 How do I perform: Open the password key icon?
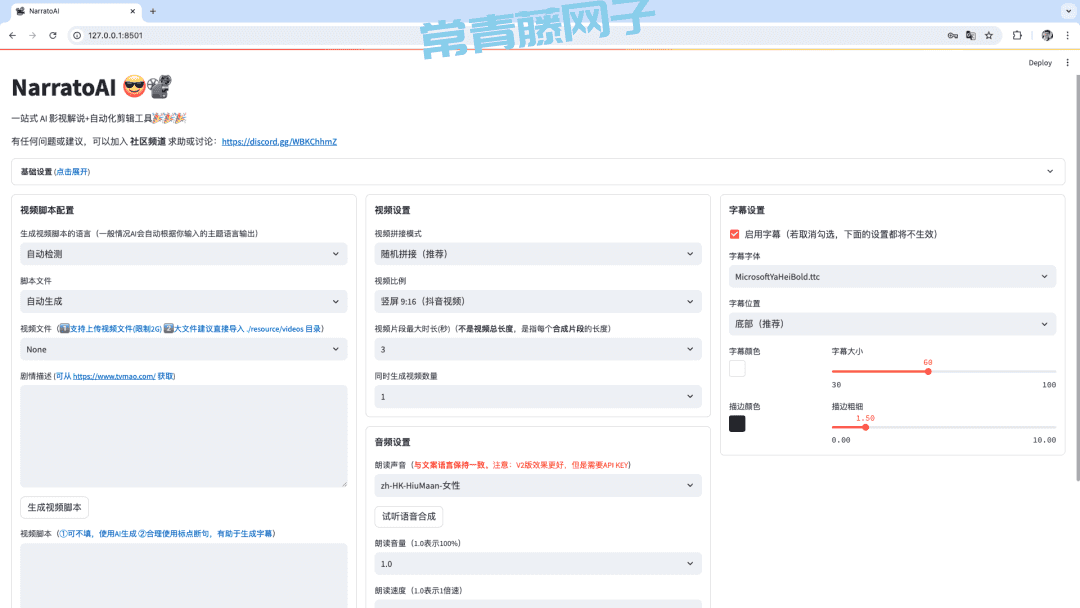pos(953,35)
